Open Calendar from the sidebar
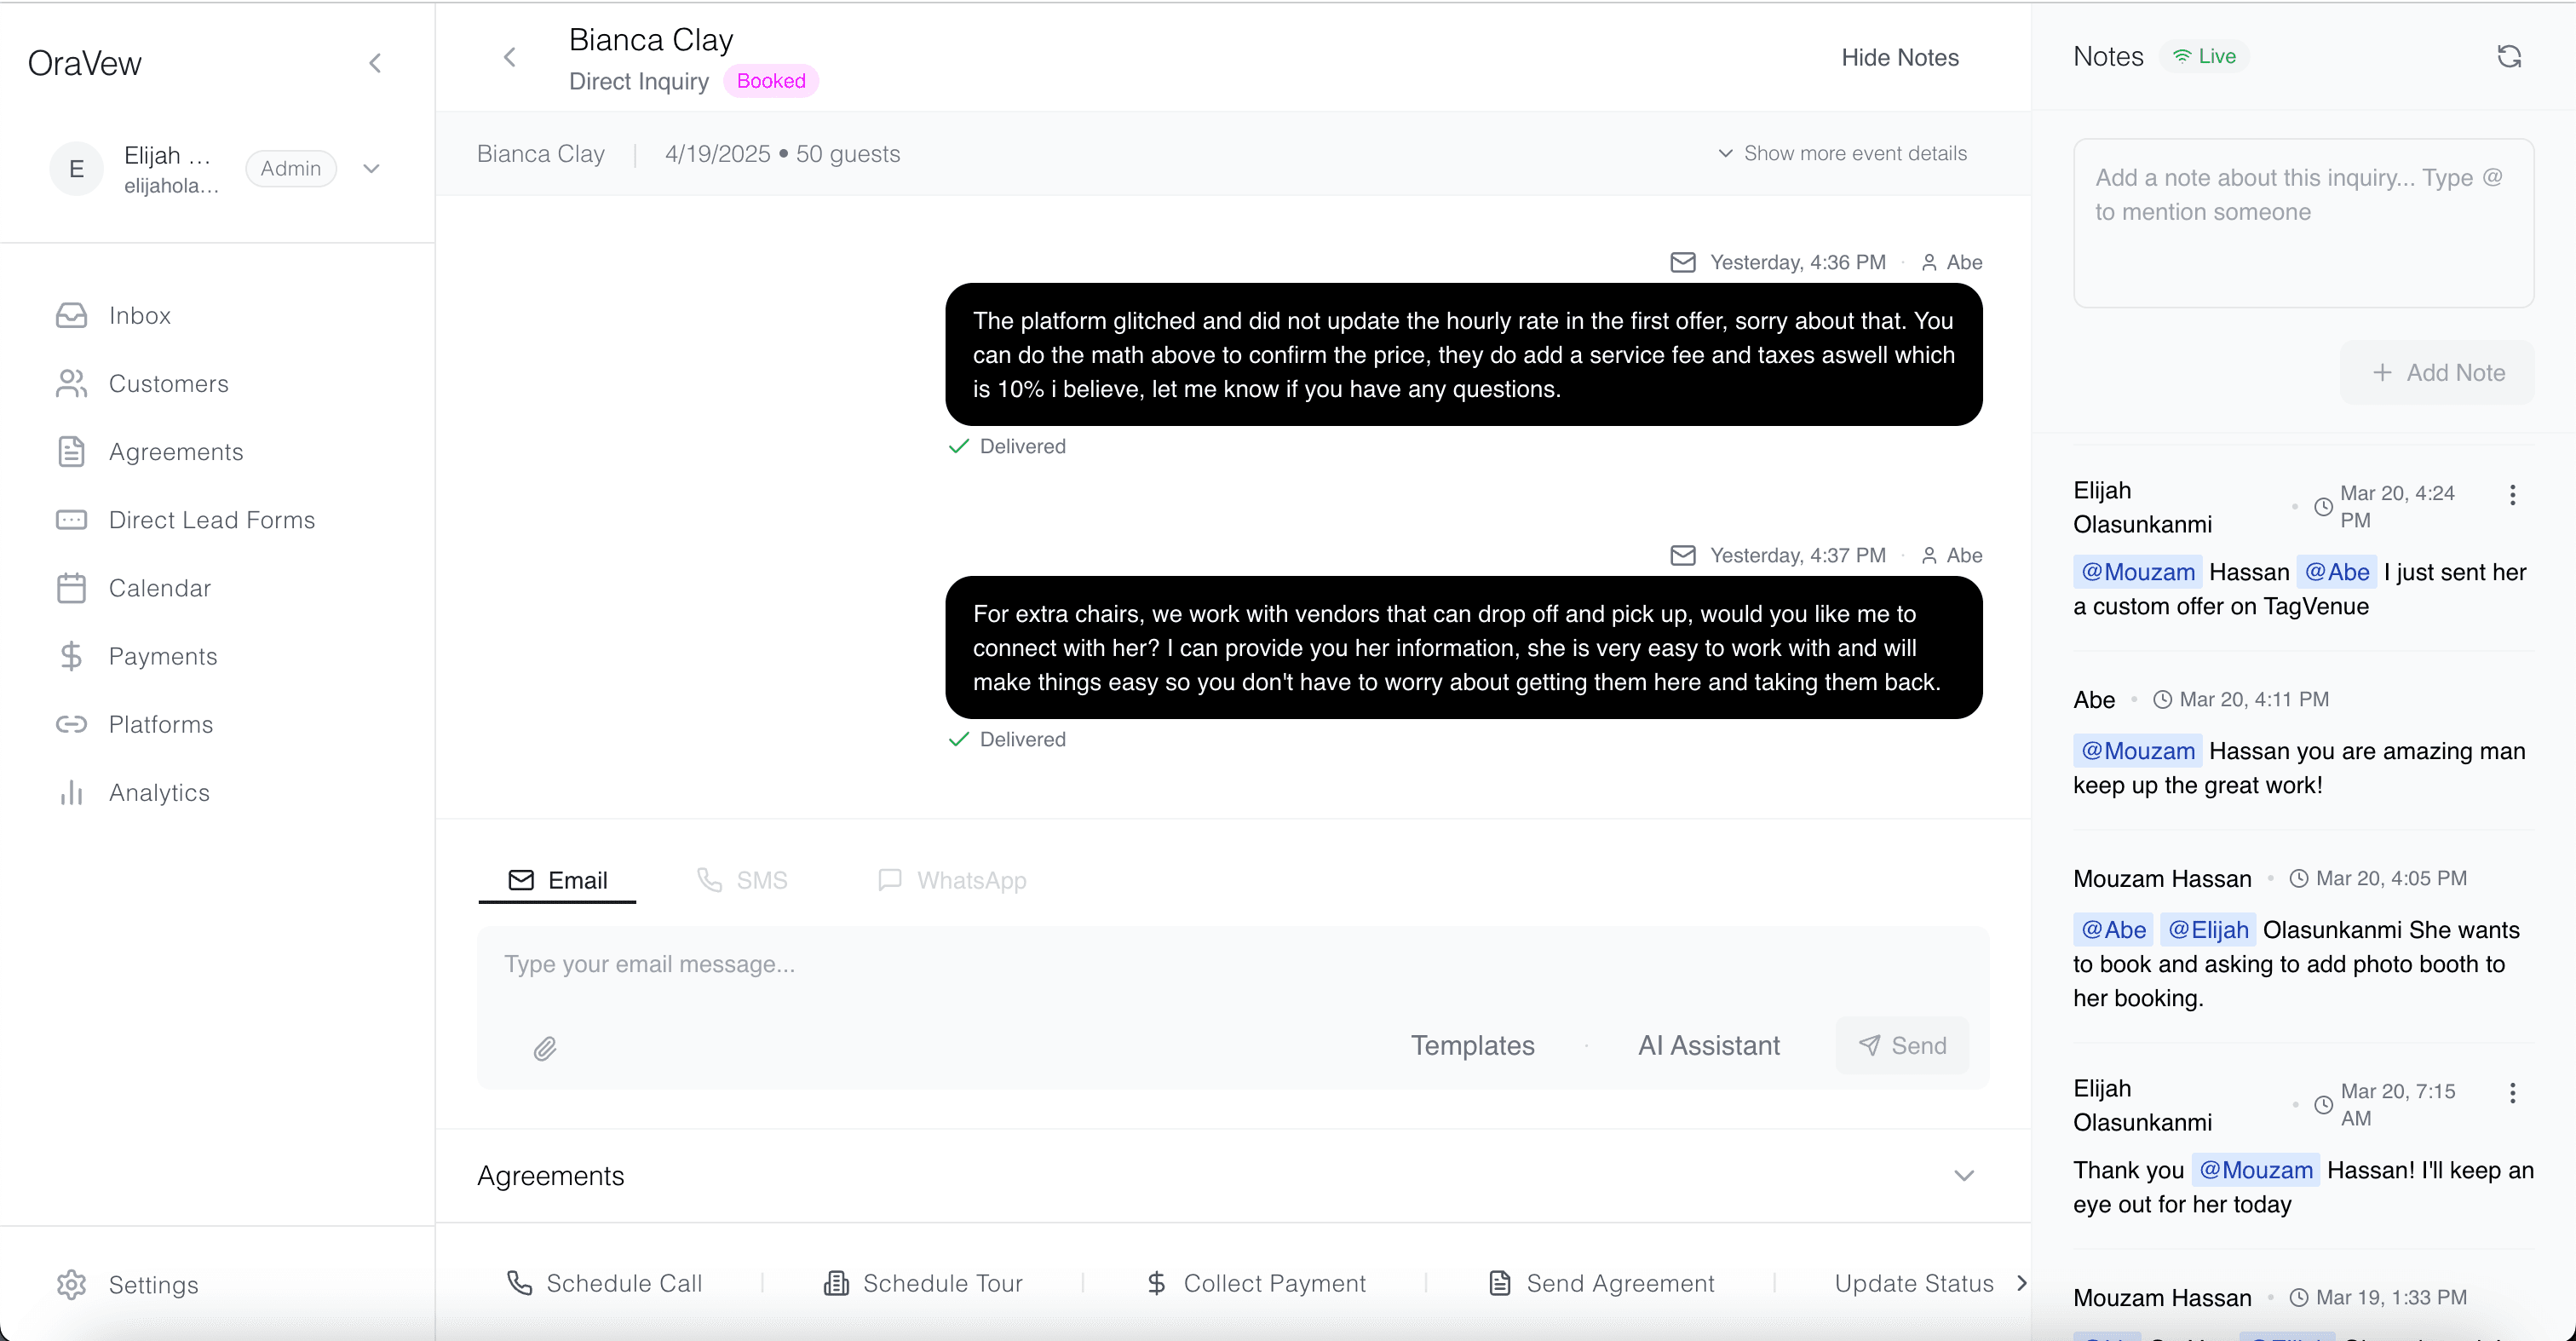The image size is (2576, 1341). [160, 589]
